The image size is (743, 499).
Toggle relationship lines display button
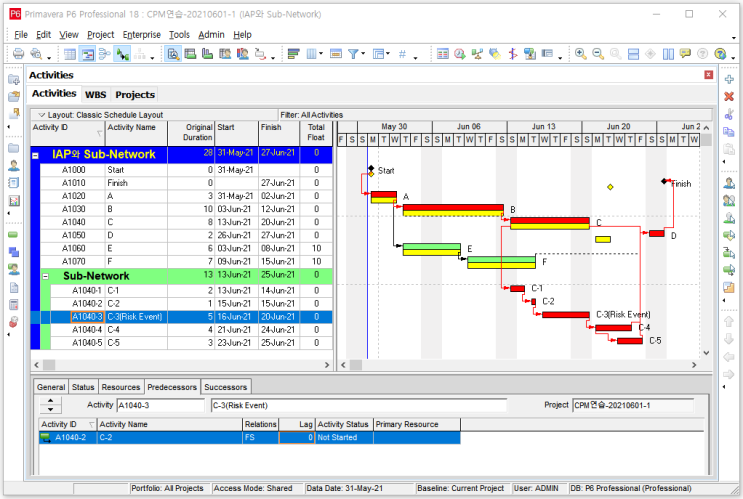tap(123, 54)
